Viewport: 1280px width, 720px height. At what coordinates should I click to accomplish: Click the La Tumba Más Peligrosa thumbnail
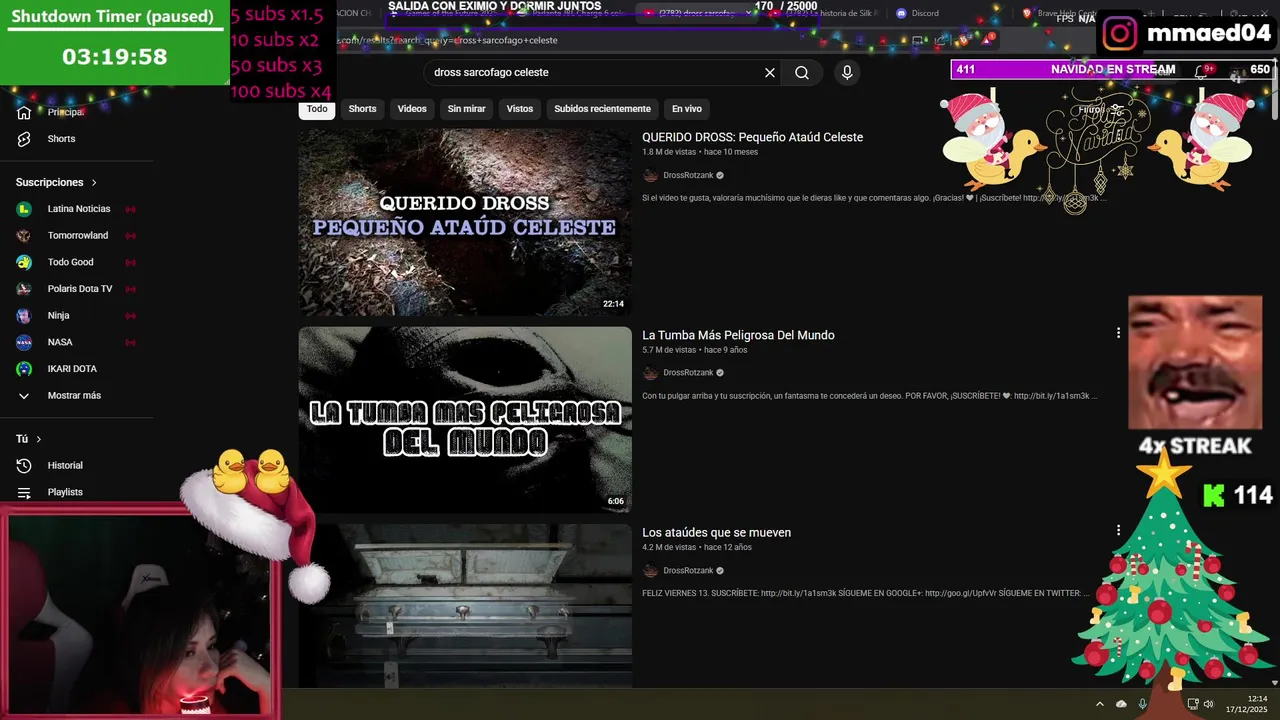(x=465, y=420)
